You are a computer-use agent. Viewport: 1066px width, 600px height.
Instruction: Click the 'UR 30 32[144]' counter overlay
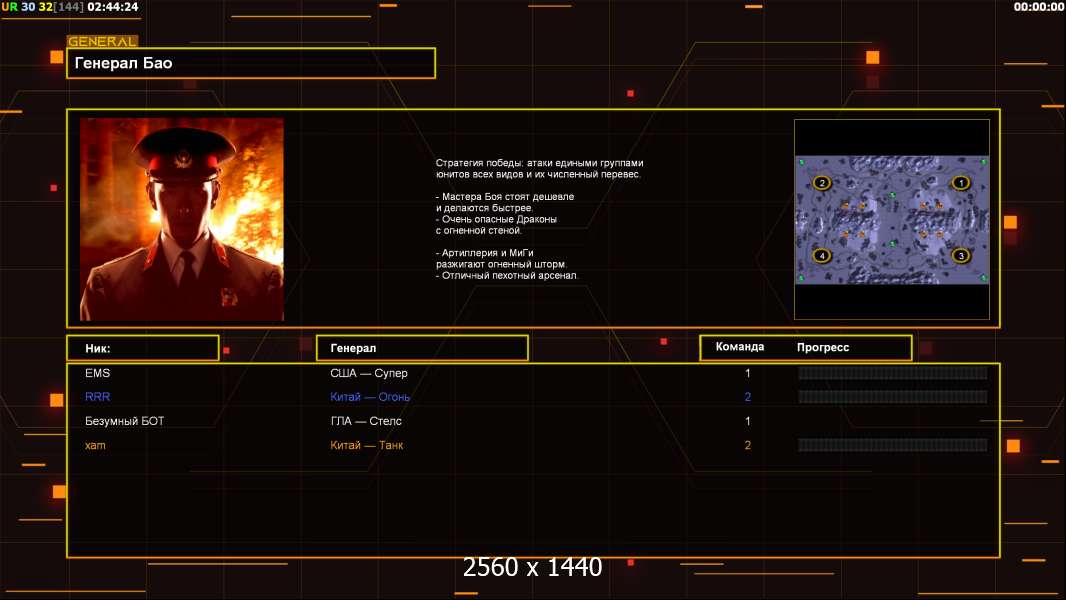pyautogui.click(x=43, y=7)
